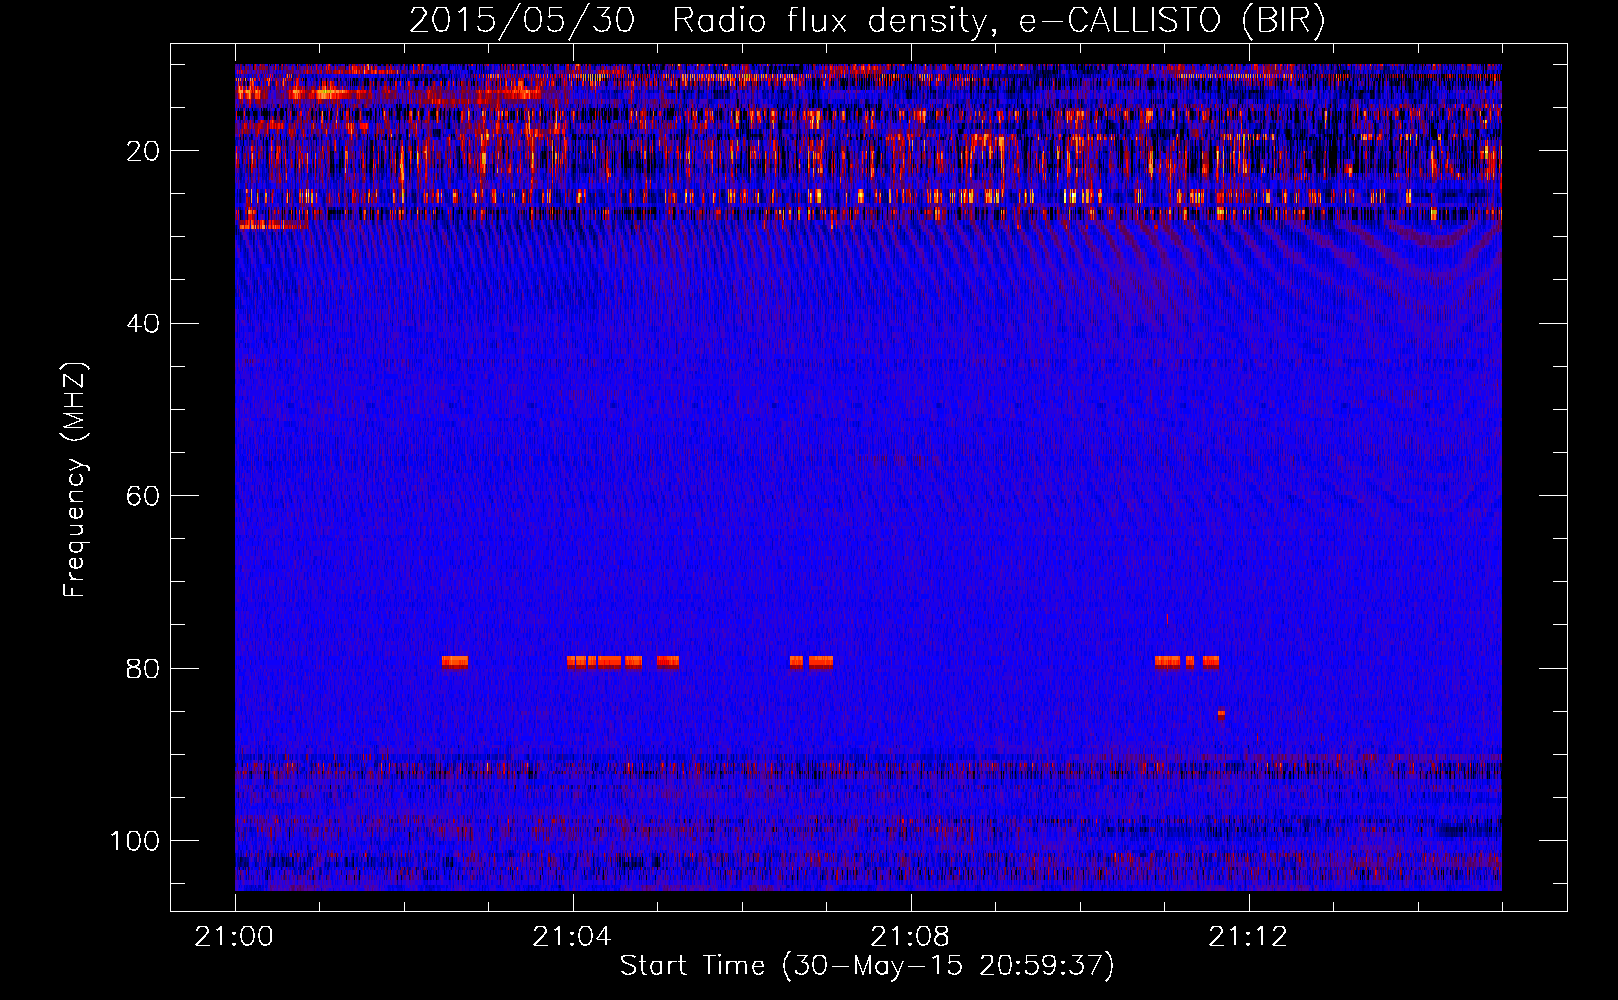Click the small red burst below 80 MHz near 21:11
Viewport: 1618px width, 1000px height.
[x=1221, y=715]
